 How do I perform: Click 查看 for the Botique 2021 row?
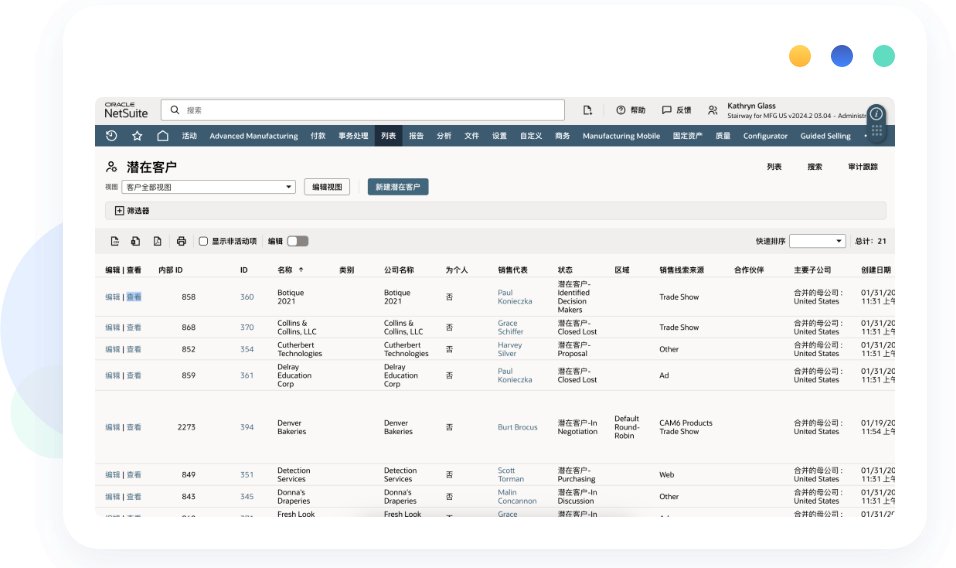point(134,297)
